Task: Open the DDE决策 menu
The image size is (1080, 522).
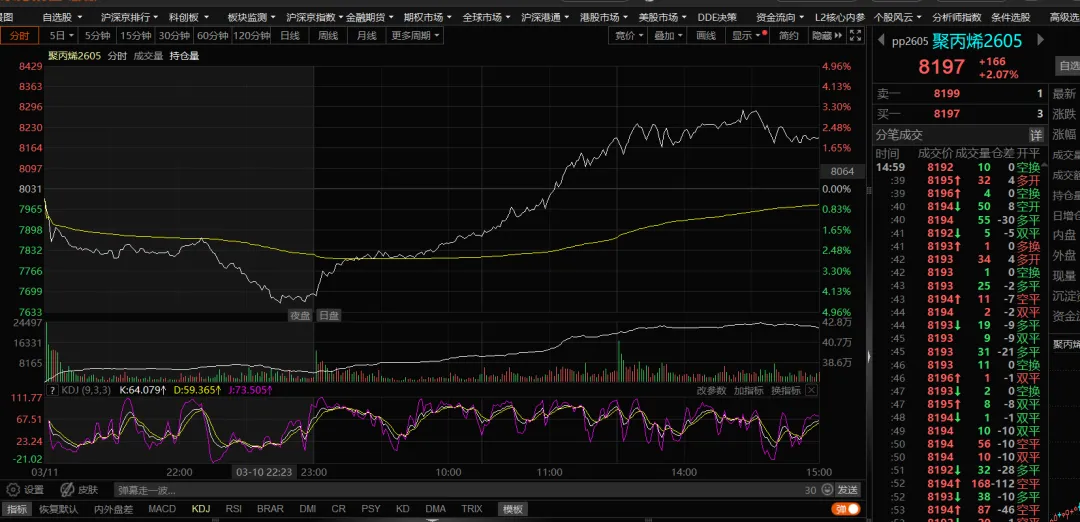Action: (x=716, y=17)
